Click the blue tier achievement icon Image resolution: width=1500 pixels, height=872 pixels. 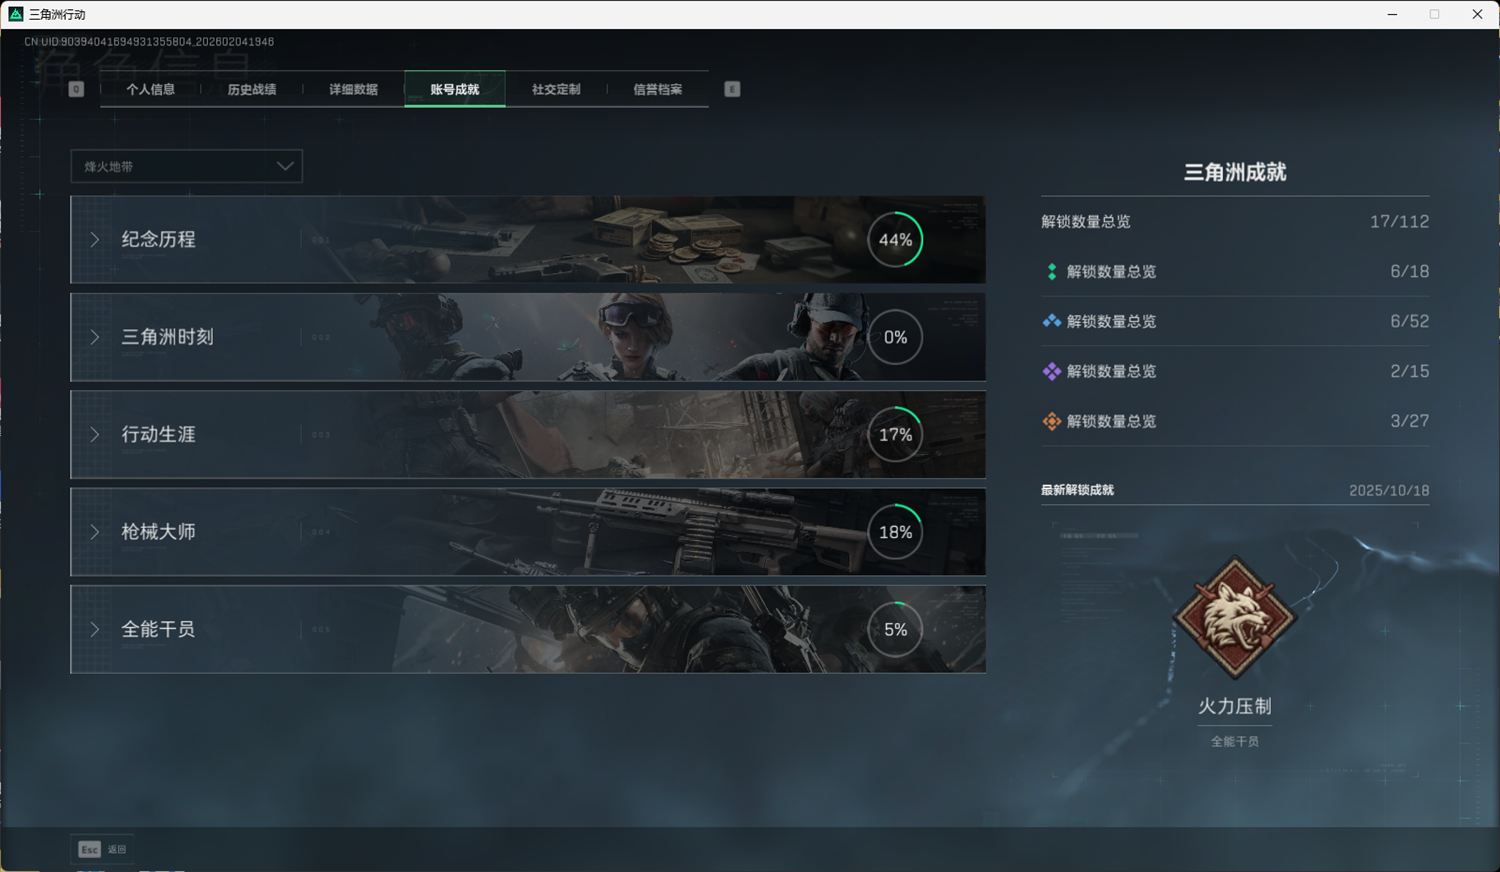1051,322
